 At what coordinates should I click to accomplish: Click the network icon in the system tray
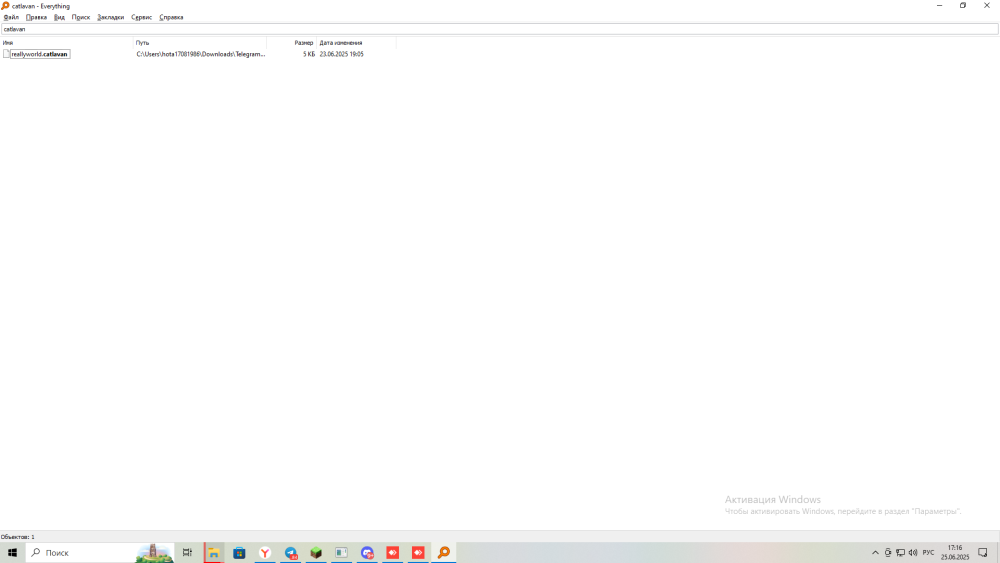[900, 553]
